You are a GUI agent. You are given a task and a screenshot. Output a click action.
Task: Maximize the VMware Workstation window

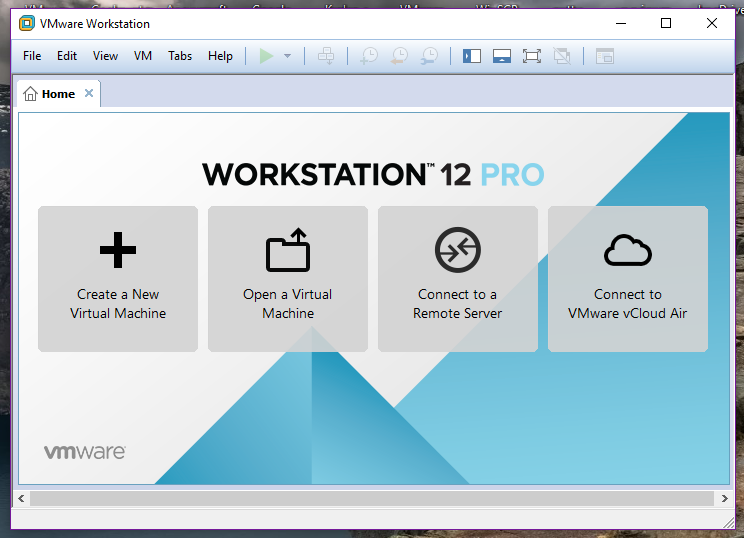[666, 23]
